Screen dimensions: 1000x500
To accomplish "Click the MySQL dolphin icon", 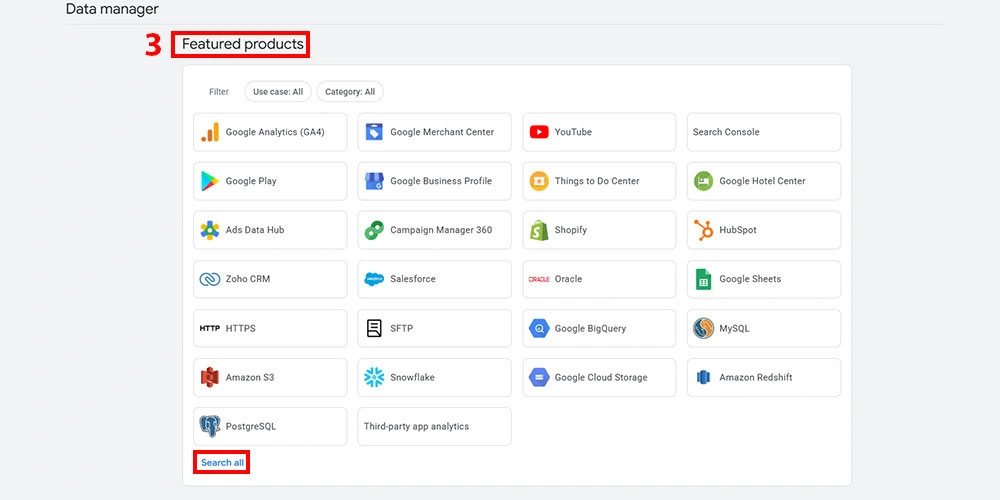I will 703,328.
